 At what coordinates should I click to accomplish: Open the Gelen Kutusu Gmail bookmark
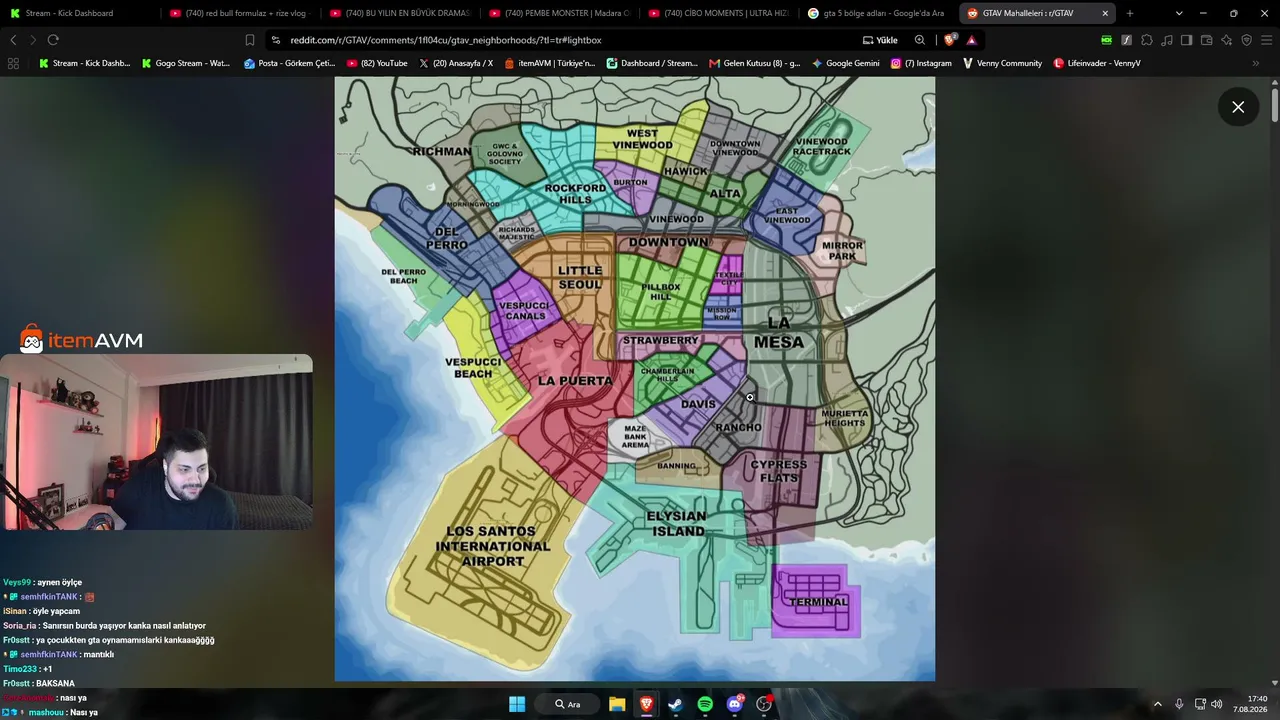point(755,63)
